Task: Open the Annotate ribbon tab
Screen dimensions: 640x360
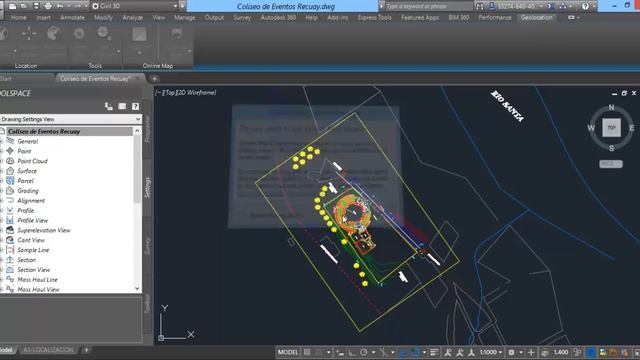Action: (72, 18)
